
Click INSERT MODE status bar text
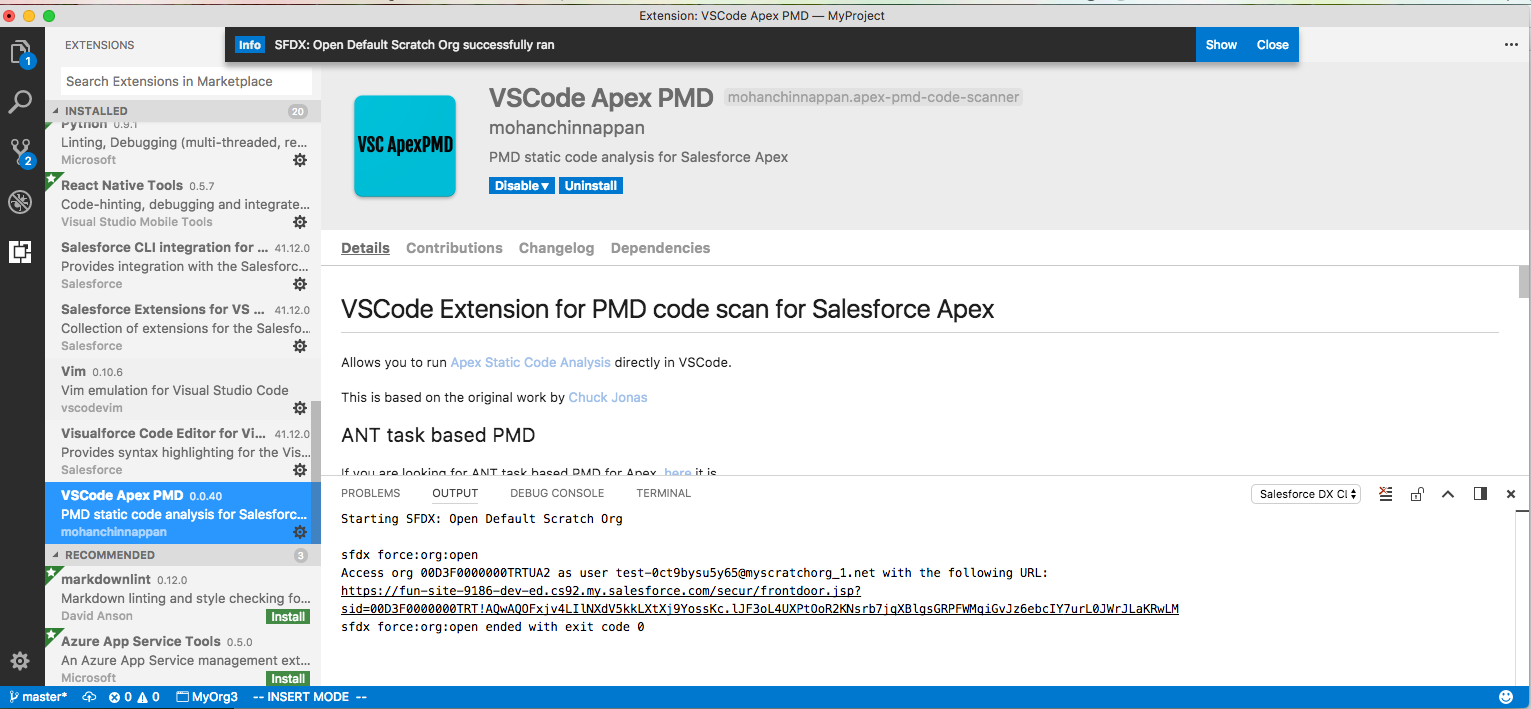[x=310, y=697]
